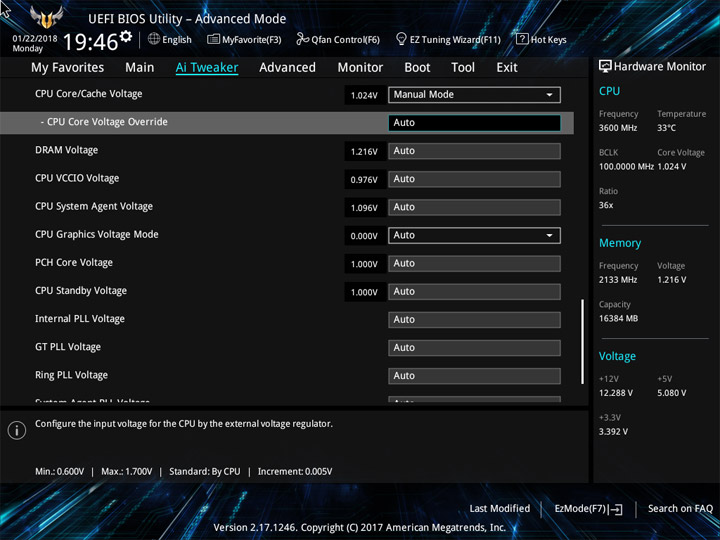
Task: Click the 0.000V graphics voltage readout
Action: pos(364,236)
